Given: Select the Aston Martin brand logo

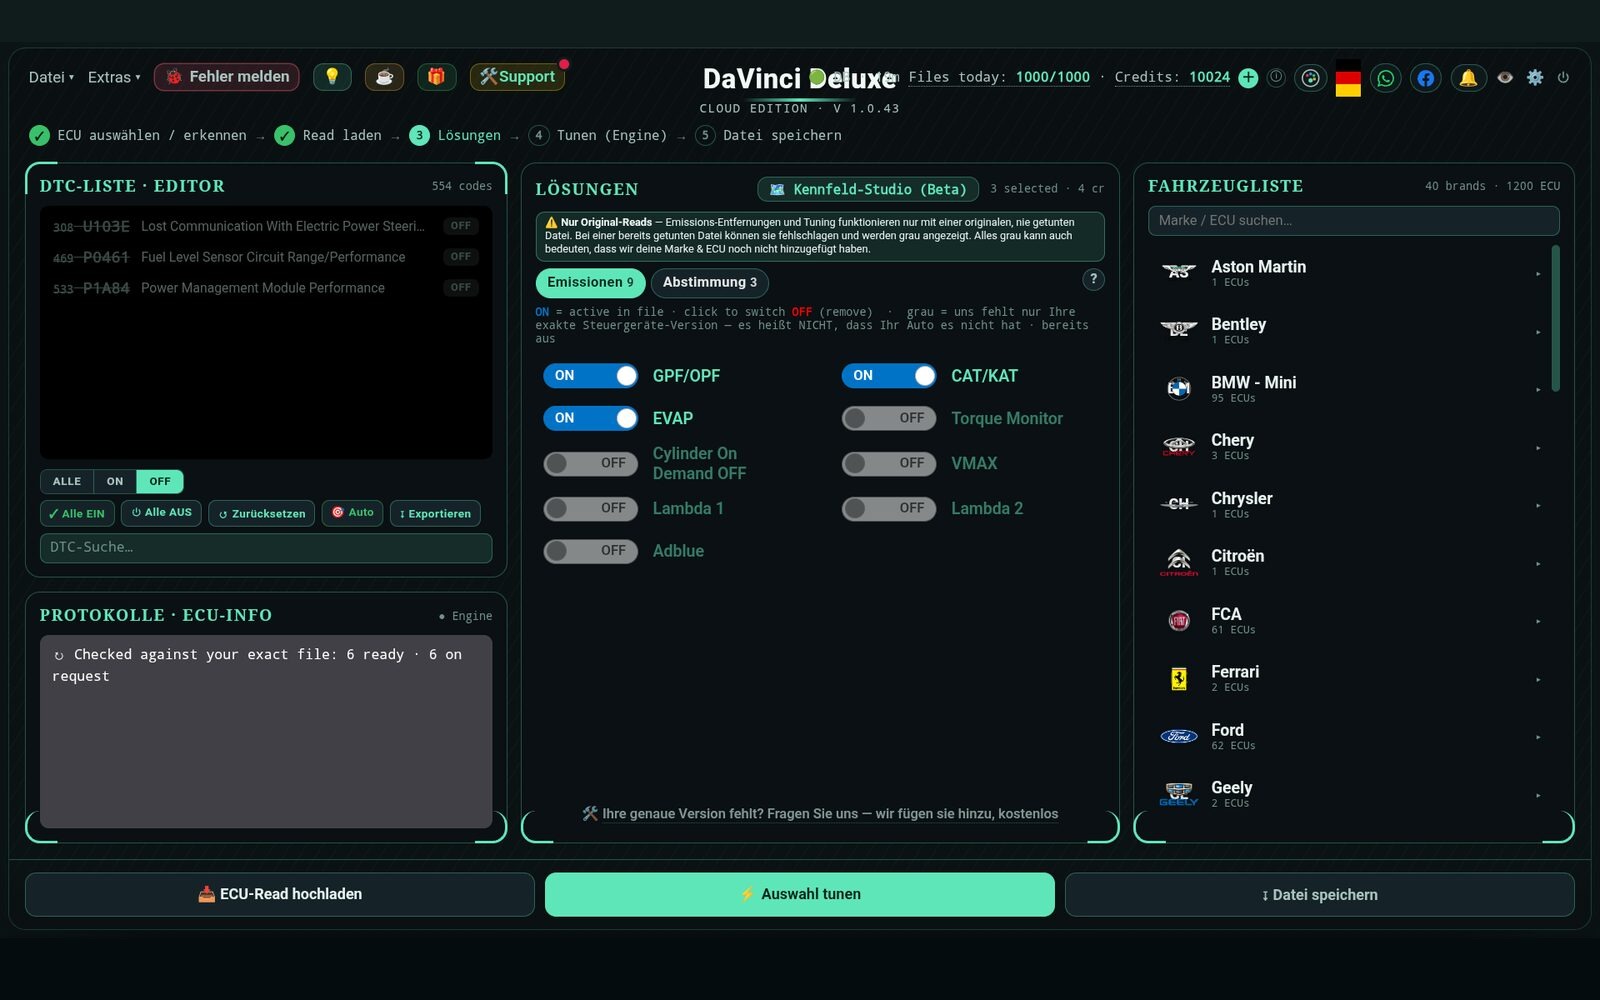Looking at the screenshot, I should point(1179,272).
